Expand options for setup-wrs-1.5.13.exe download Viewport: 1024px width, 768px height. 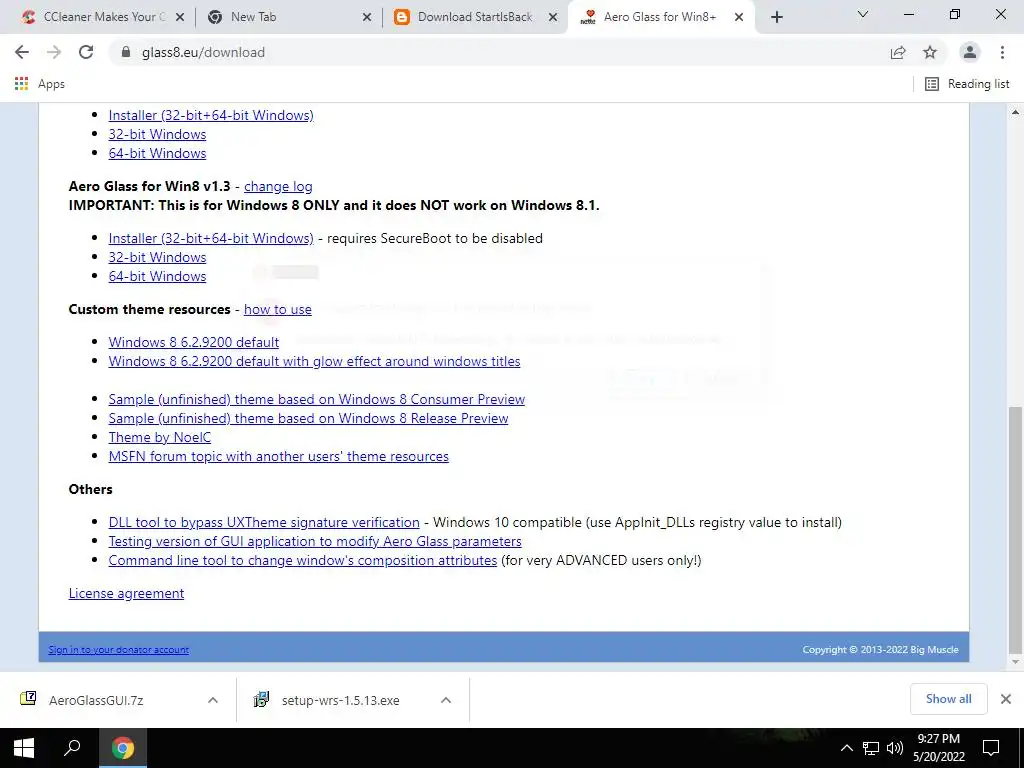click(x=445, y=700)
